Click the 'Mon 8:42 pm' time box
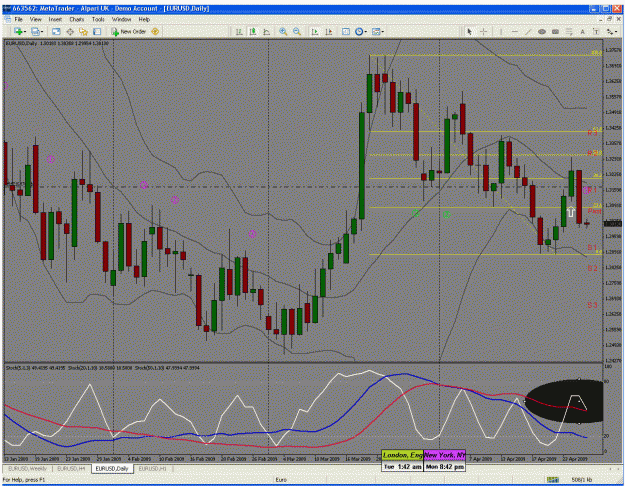This screenshot has height=486, width=625. [x=444, y=466]
